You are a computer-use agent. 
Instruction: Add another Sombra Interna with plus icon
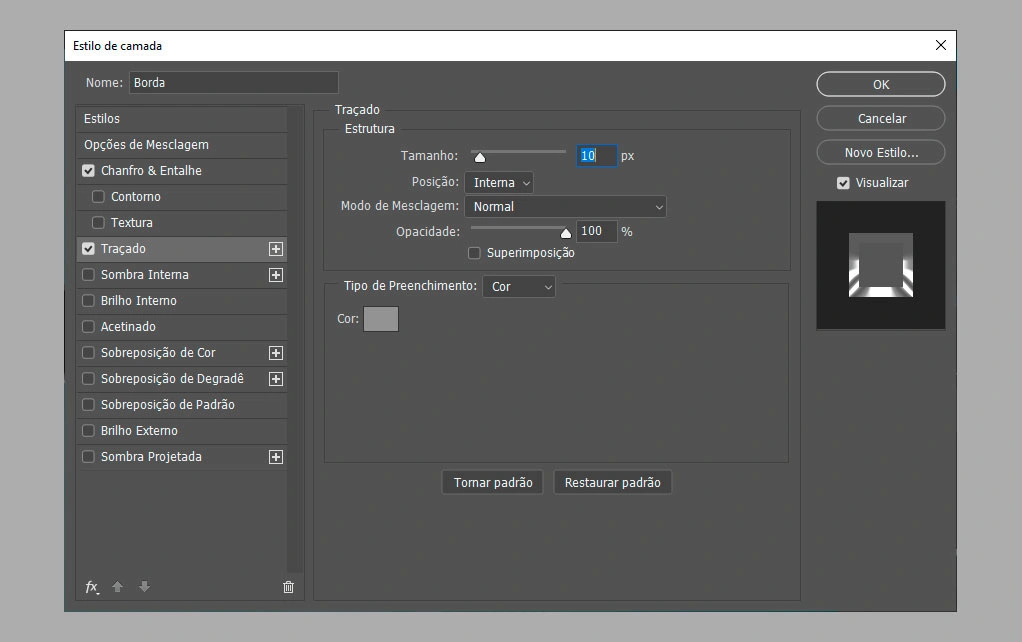[x=276, y=275]
